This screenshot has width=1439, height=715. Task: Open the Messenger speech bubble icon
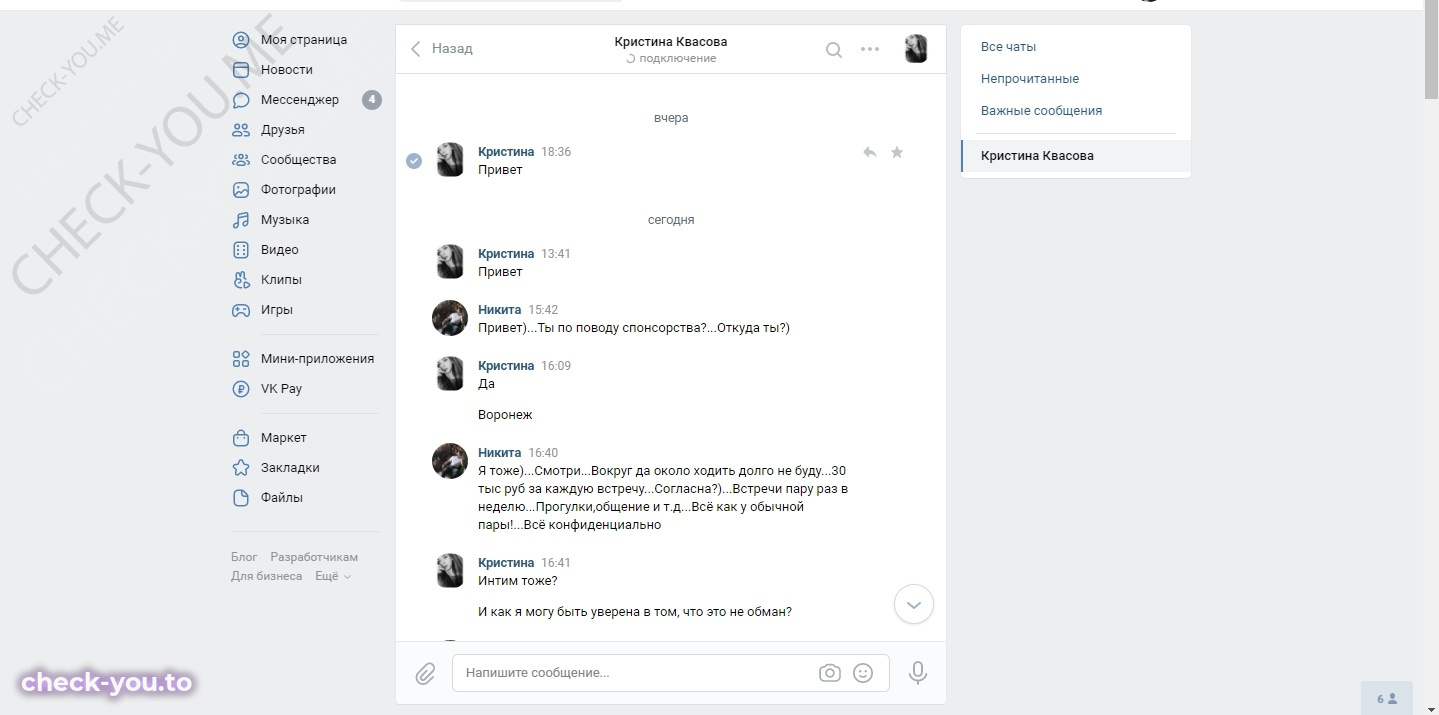[x=241, y=100]
